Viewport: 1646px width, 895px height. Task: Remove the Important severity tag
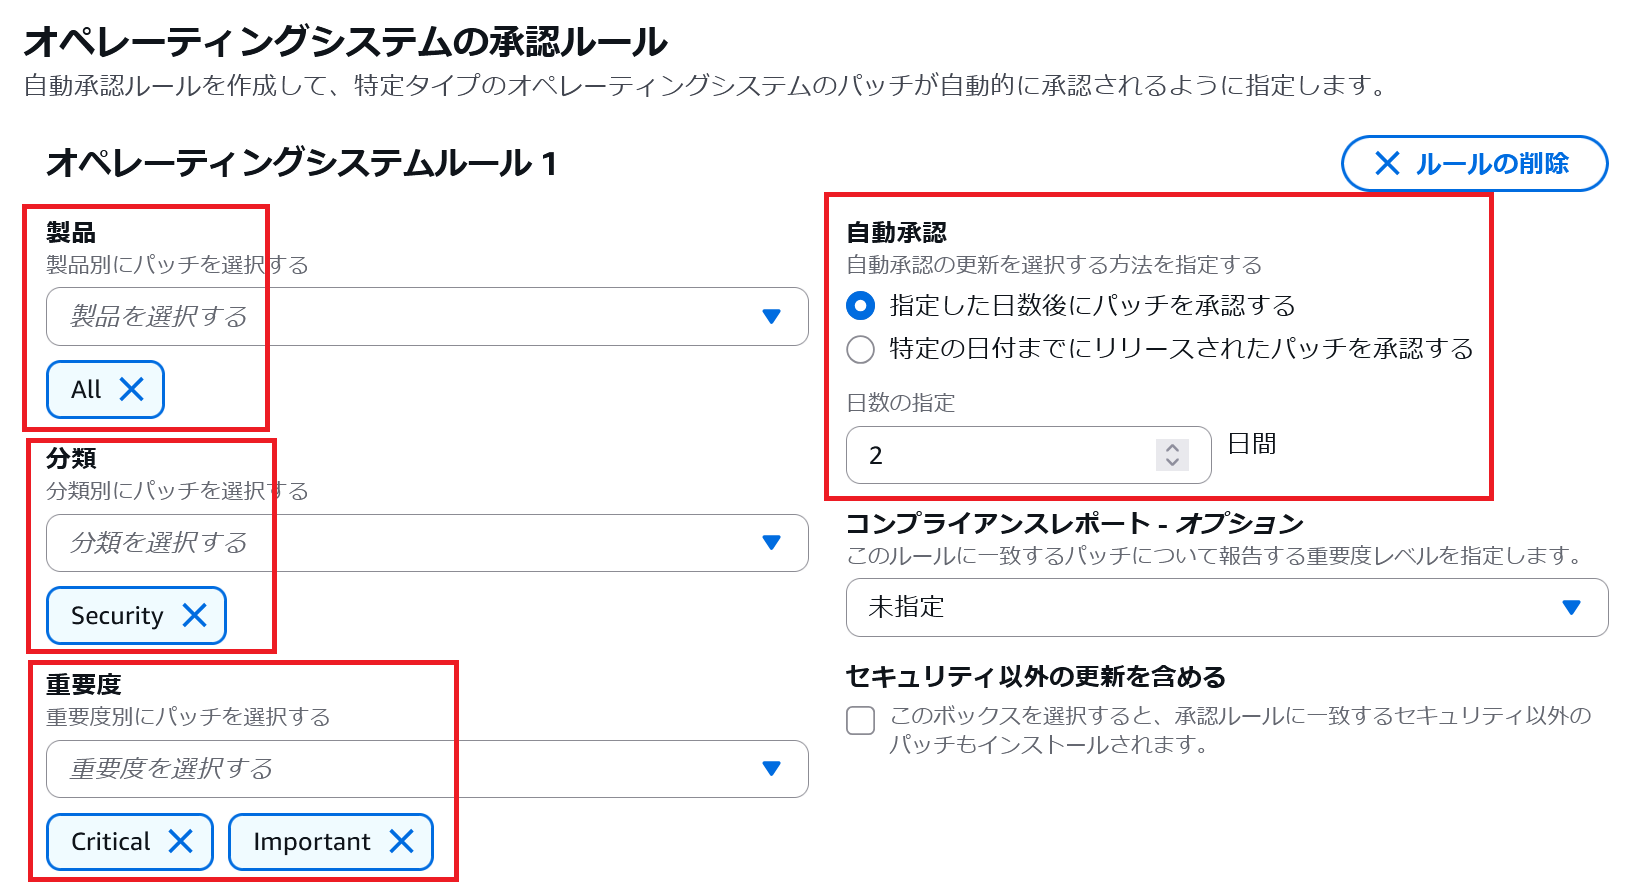click(402, 841)
